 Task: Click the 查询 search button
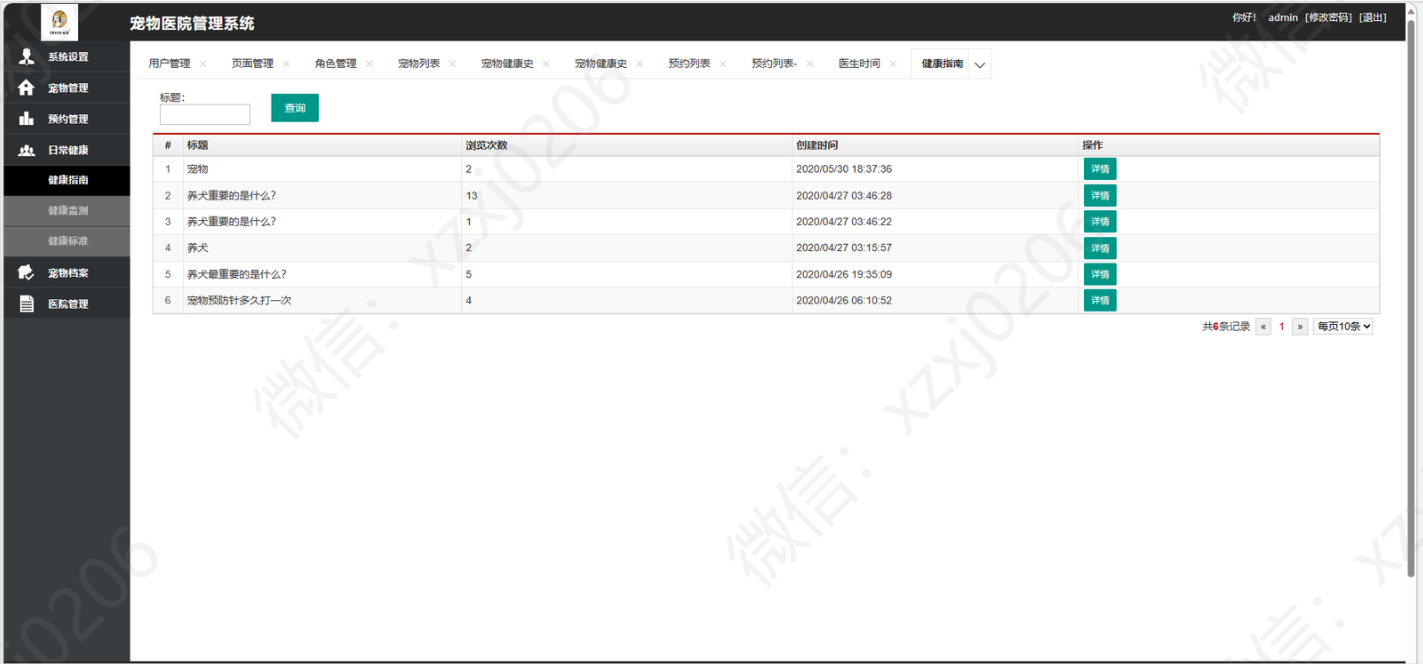click(295, 108)
